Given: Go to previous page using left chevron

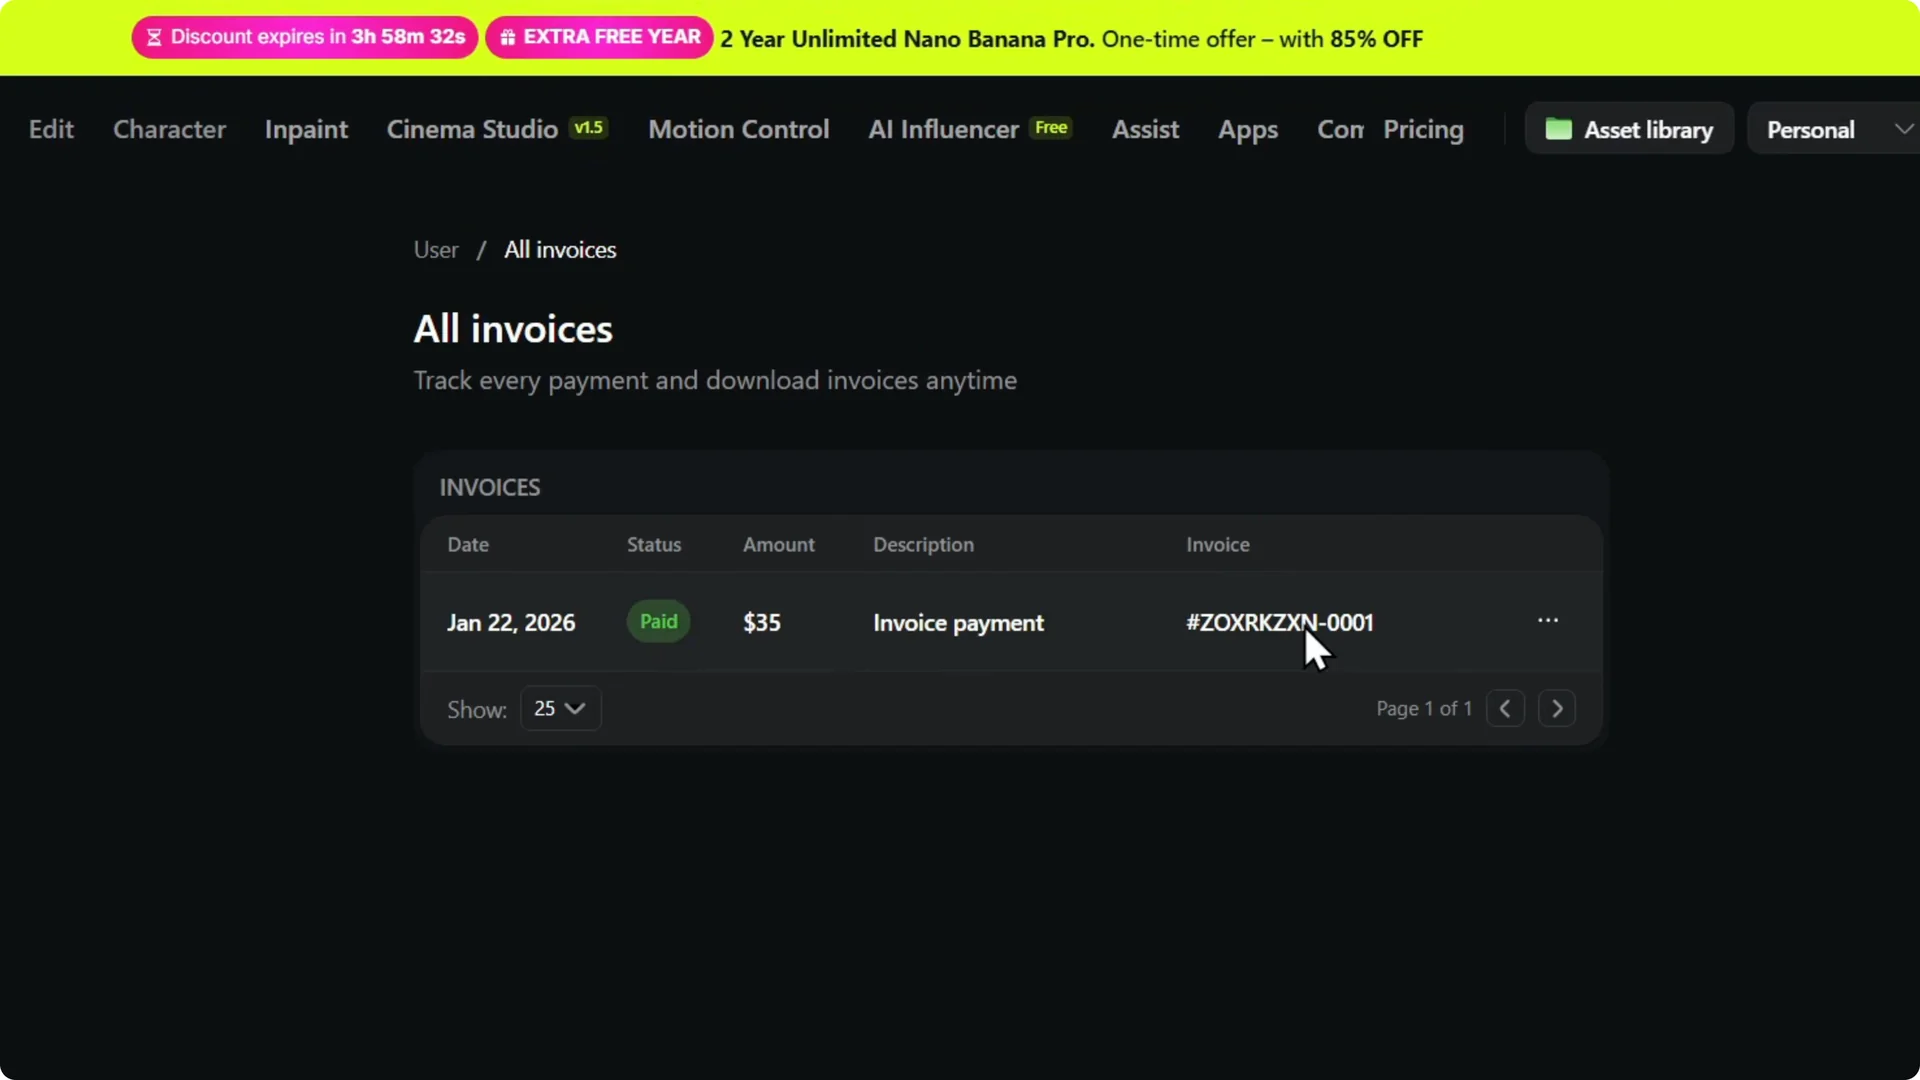Looking at the screenshot, I should pos(1505,708).
